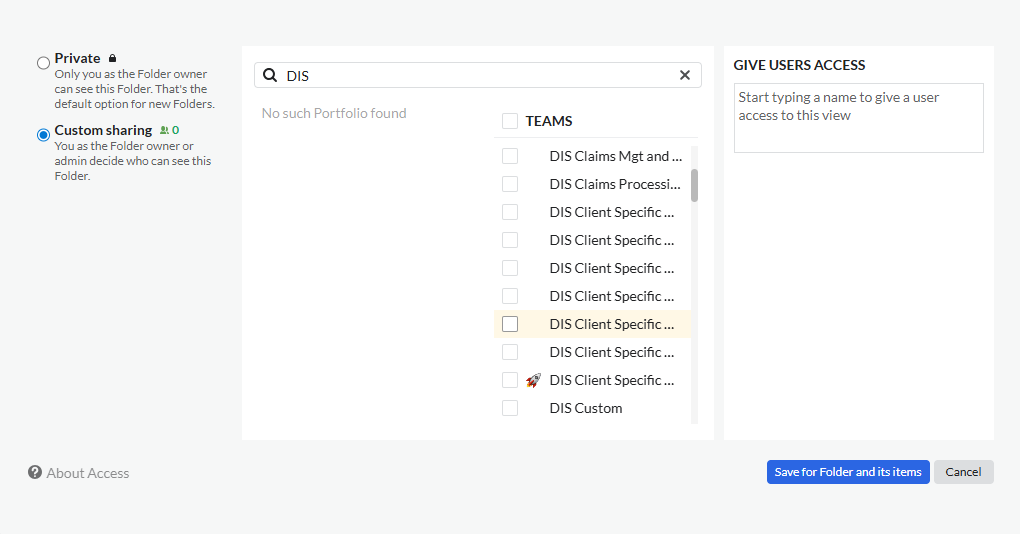Check the DIS Custom team checkbox
The width and height of the screenshot is (1020, 534).
pyautogui.click(x=510, y=408)
